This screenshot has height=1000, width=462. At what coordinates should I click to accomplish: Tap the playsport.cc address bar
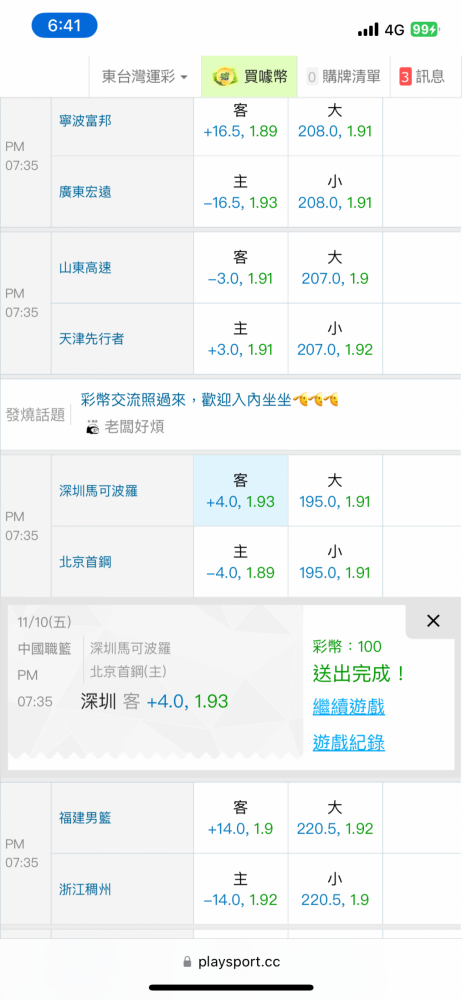(x=231, y=961)
